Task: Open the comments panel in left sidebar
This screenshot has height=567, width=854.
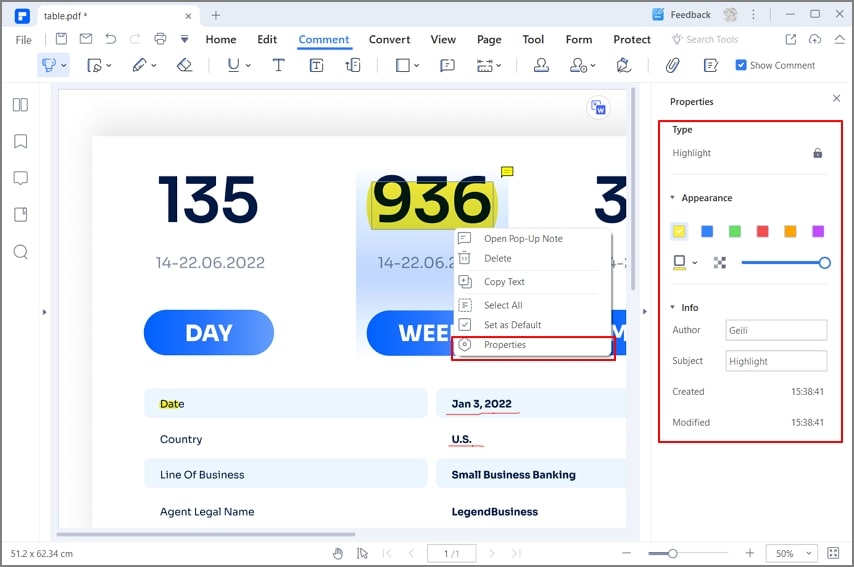Action: pyautogui.click(x=20, y=178)
